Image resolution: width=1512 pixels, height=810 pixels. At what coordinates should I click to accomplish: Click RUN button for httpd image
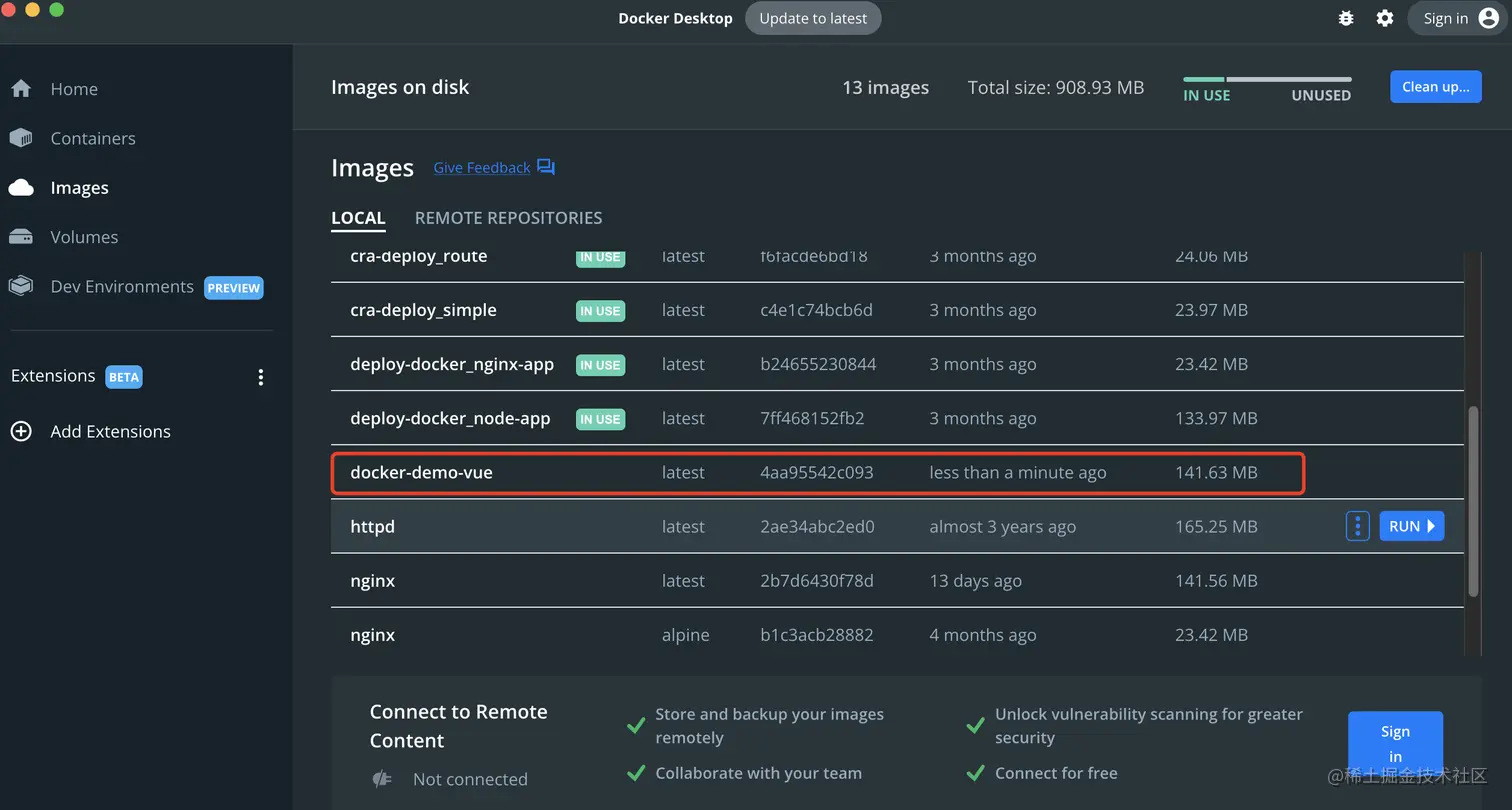coord(1411,526)
